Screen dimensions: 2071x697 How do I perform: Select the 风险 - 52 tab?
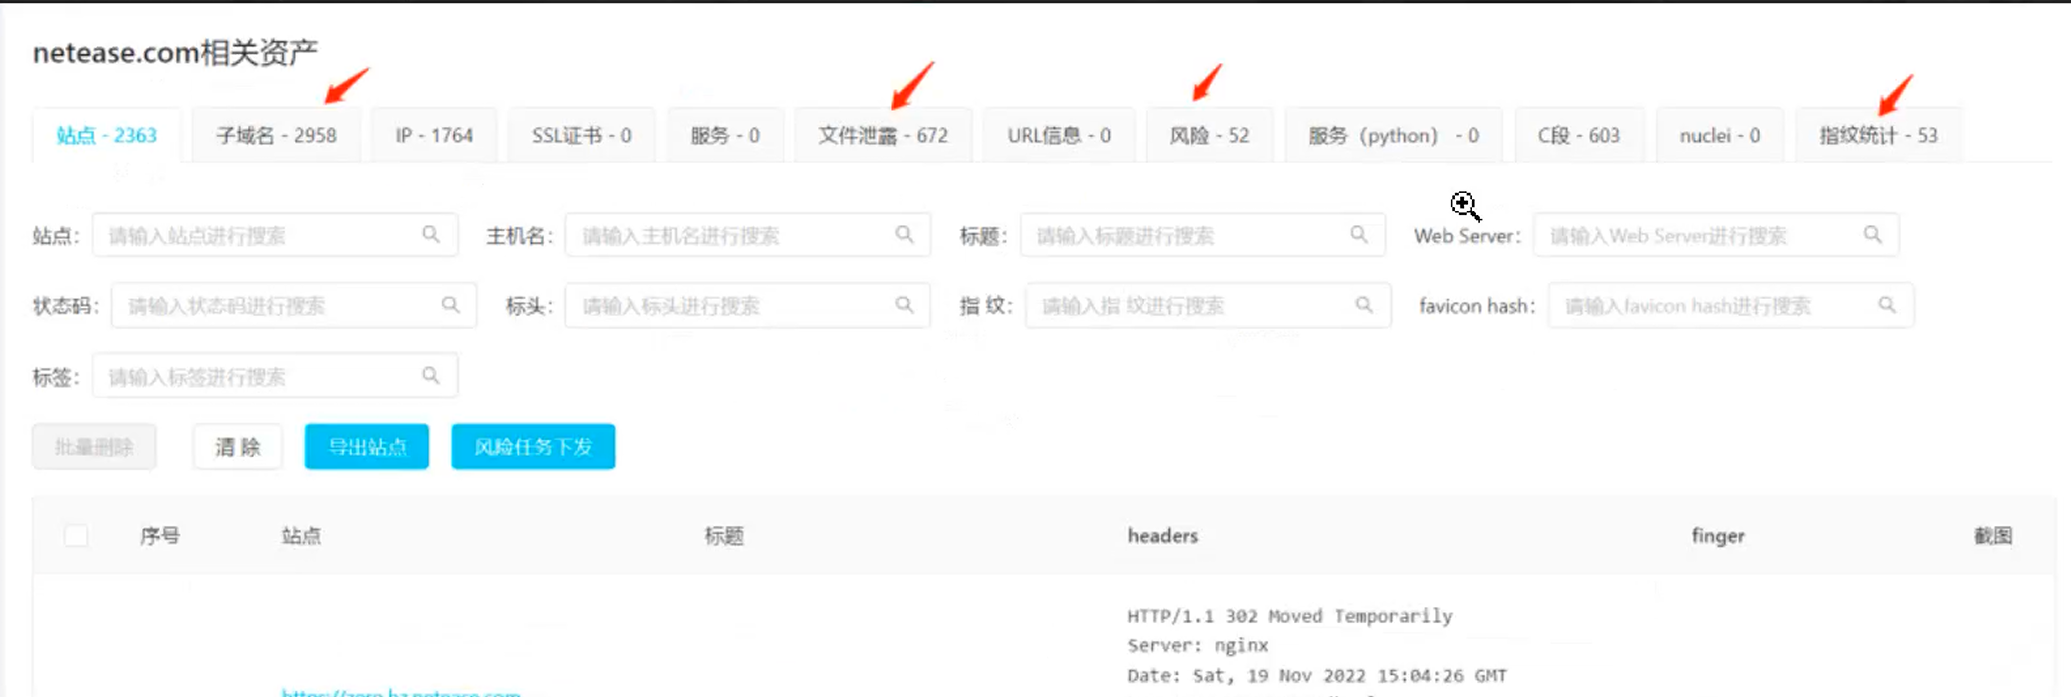1209,135
